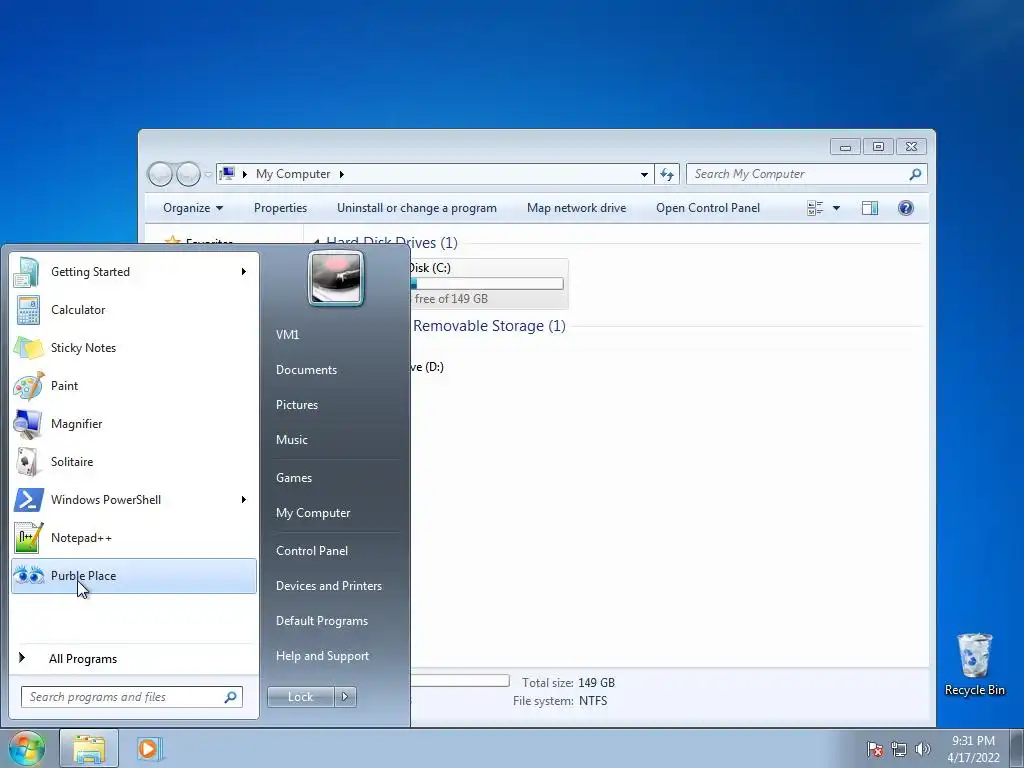Select the Local Disk (C:) drive

click(488, 283)
